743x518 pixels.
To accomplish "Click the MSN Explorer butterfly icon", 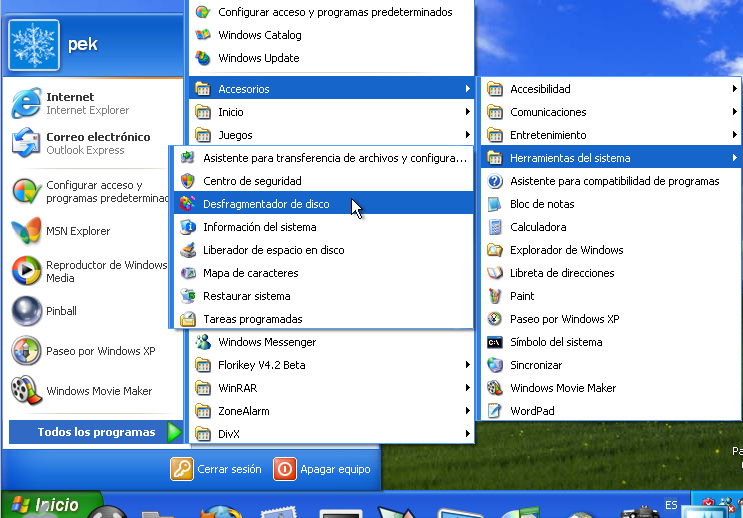I will (x=26, y=231).
